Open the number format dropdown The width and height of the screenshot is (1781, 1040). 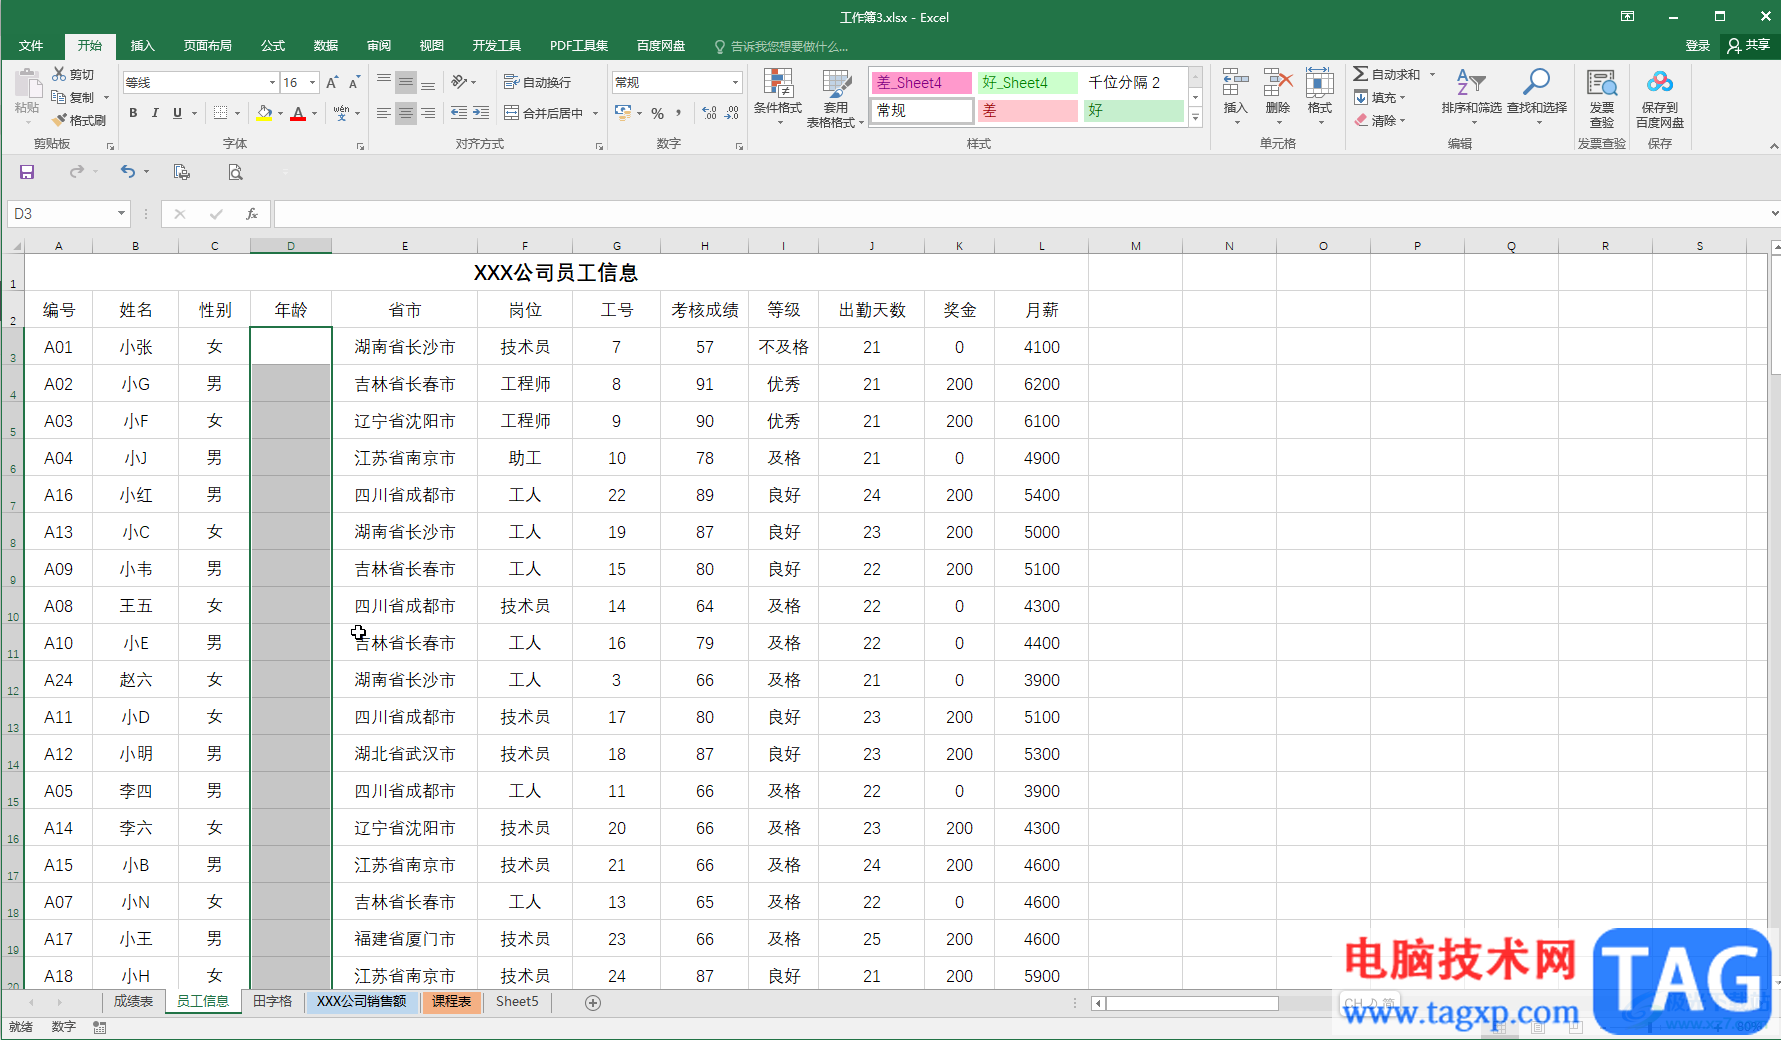pyautogui.click(x=735, y=83)
